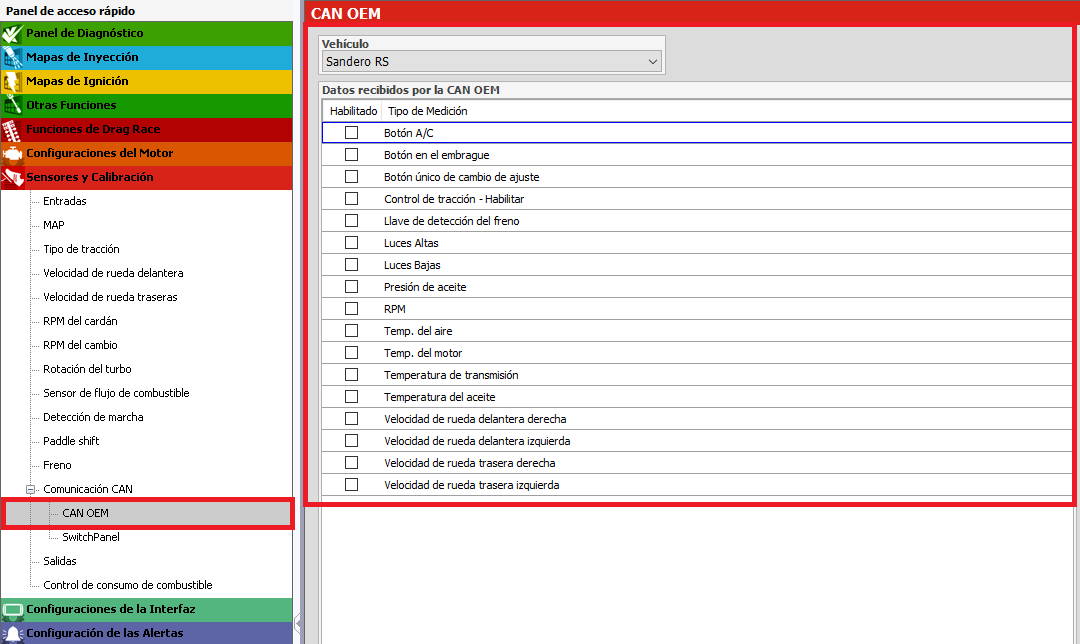Click the Sensores y Calibración icon
1080x644 pixels.
12,178
